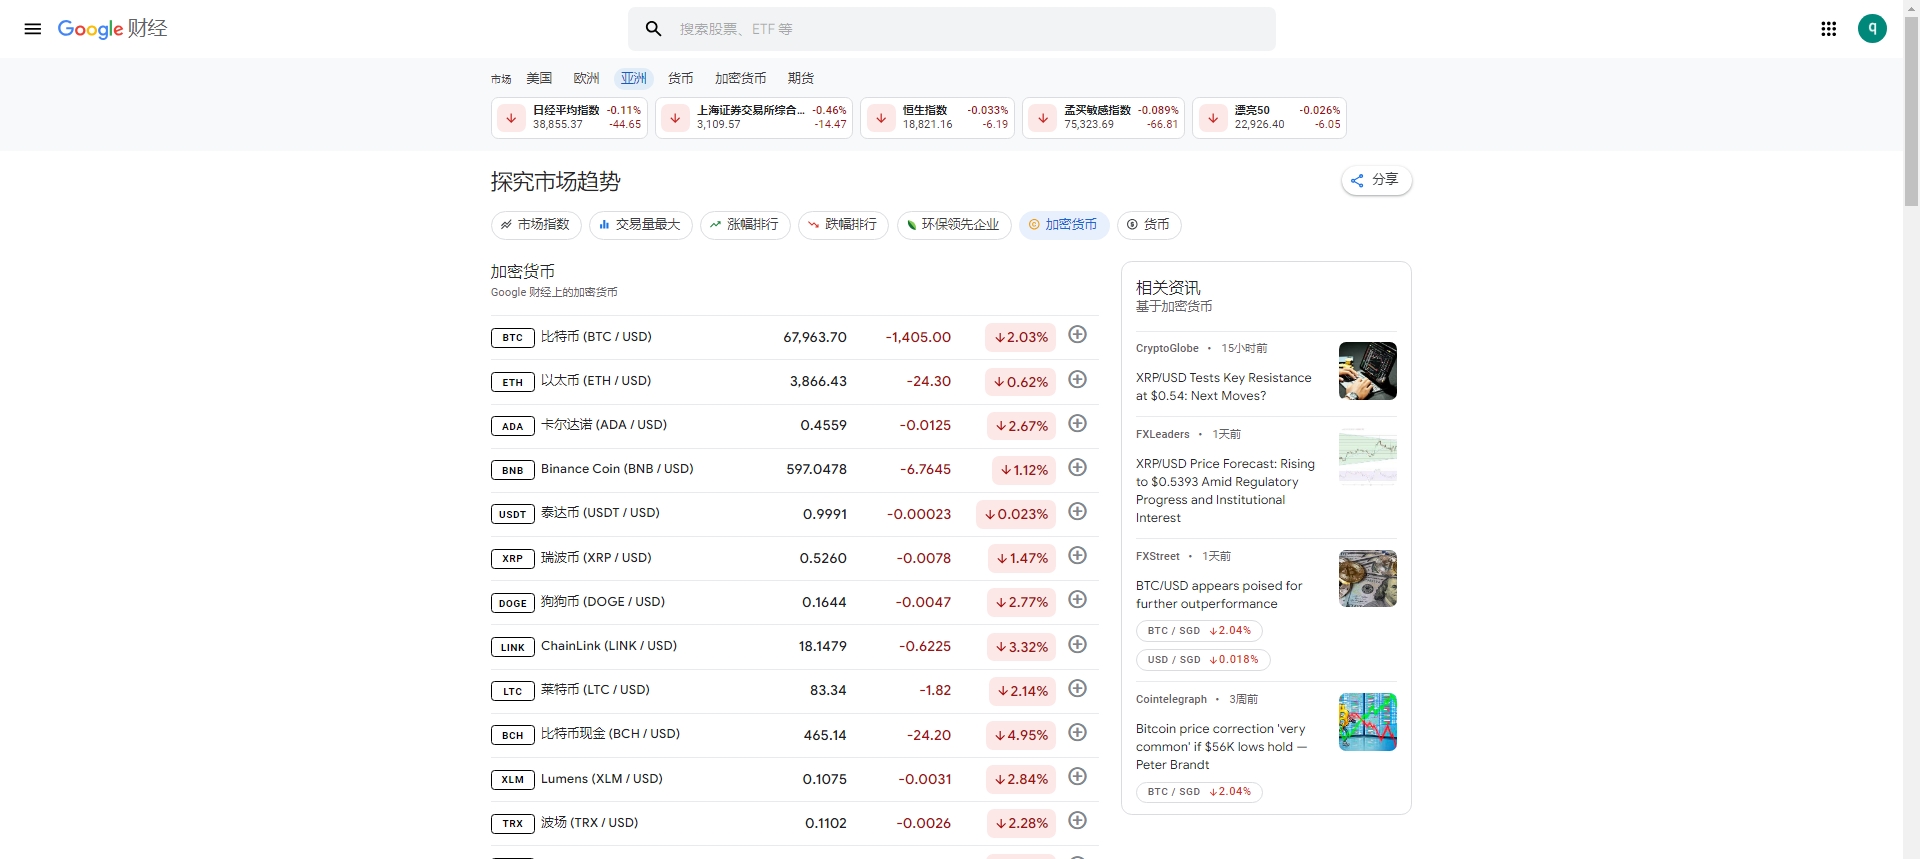Open the 狗狗币 (DOGE / USD) row
Screen dimensions: 1920x859
tap(794, 602)
